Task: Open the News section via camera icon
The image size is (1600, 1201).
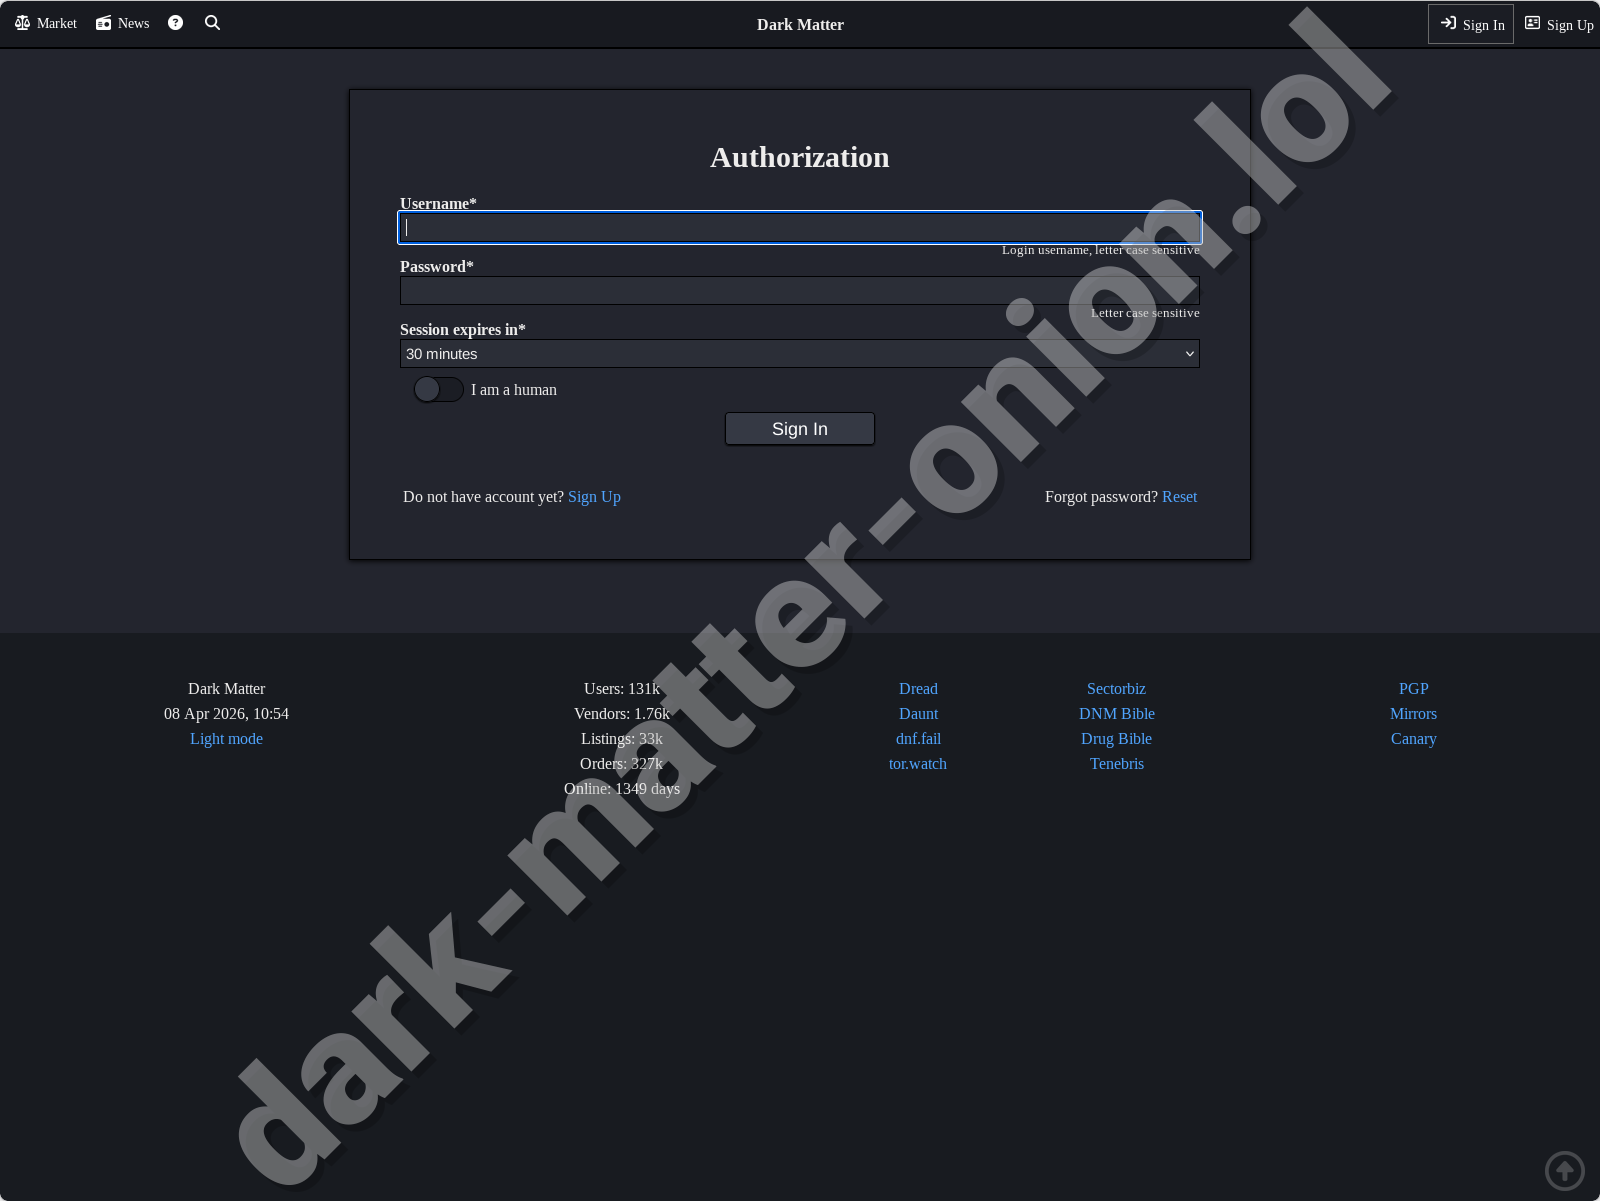Action: click(102, 22)
